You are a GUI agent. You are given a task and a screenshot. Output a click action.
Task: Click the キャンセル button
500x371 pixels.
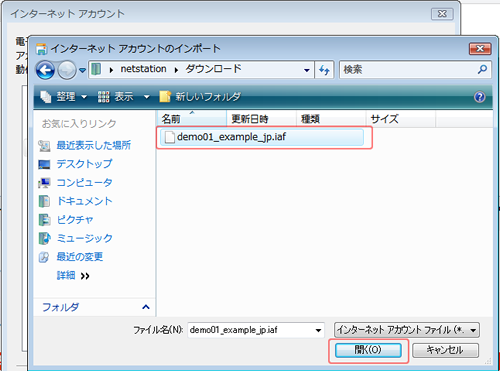445,350
